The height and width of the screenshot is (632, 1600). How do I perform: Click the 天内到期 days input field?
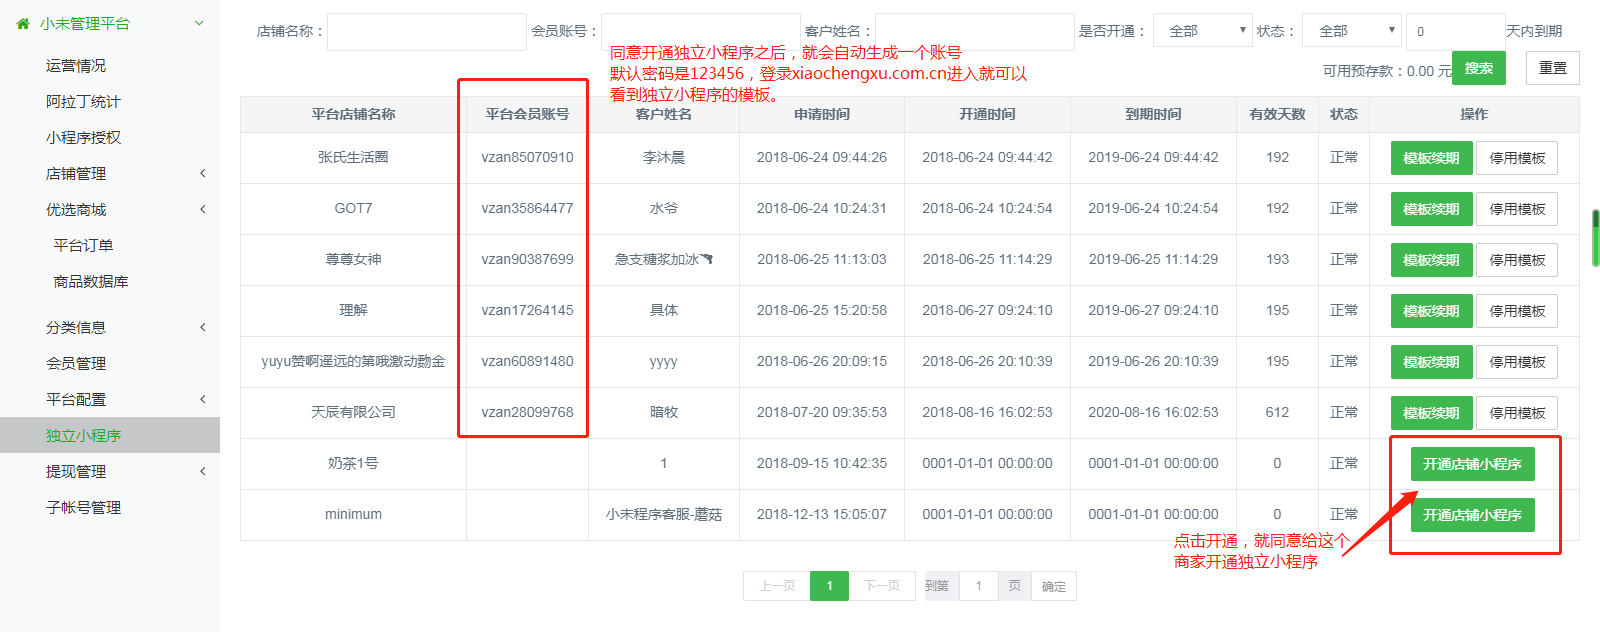pyautogui.click(x=1454, y=32)
